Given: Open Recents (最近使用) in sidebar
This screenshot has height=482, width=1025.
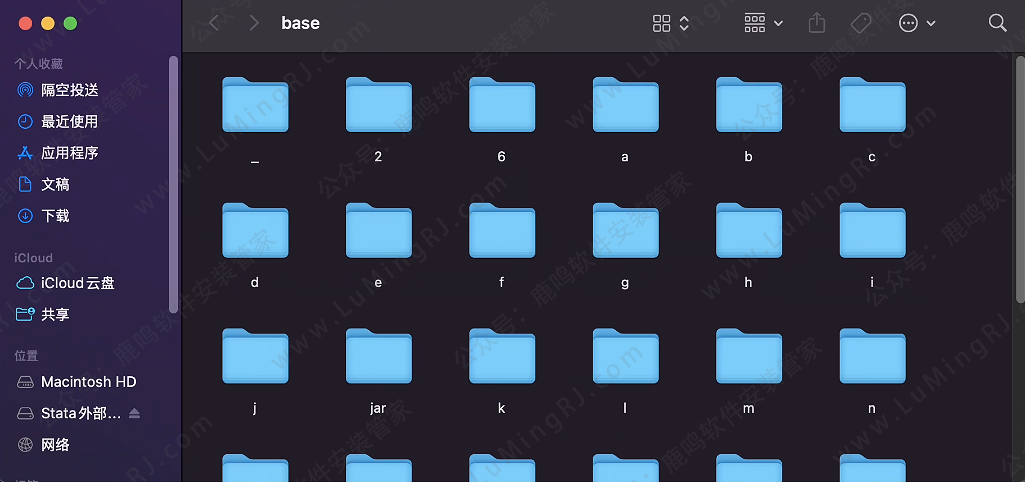Looking at the screenshot, I should (x=69, y=121).
